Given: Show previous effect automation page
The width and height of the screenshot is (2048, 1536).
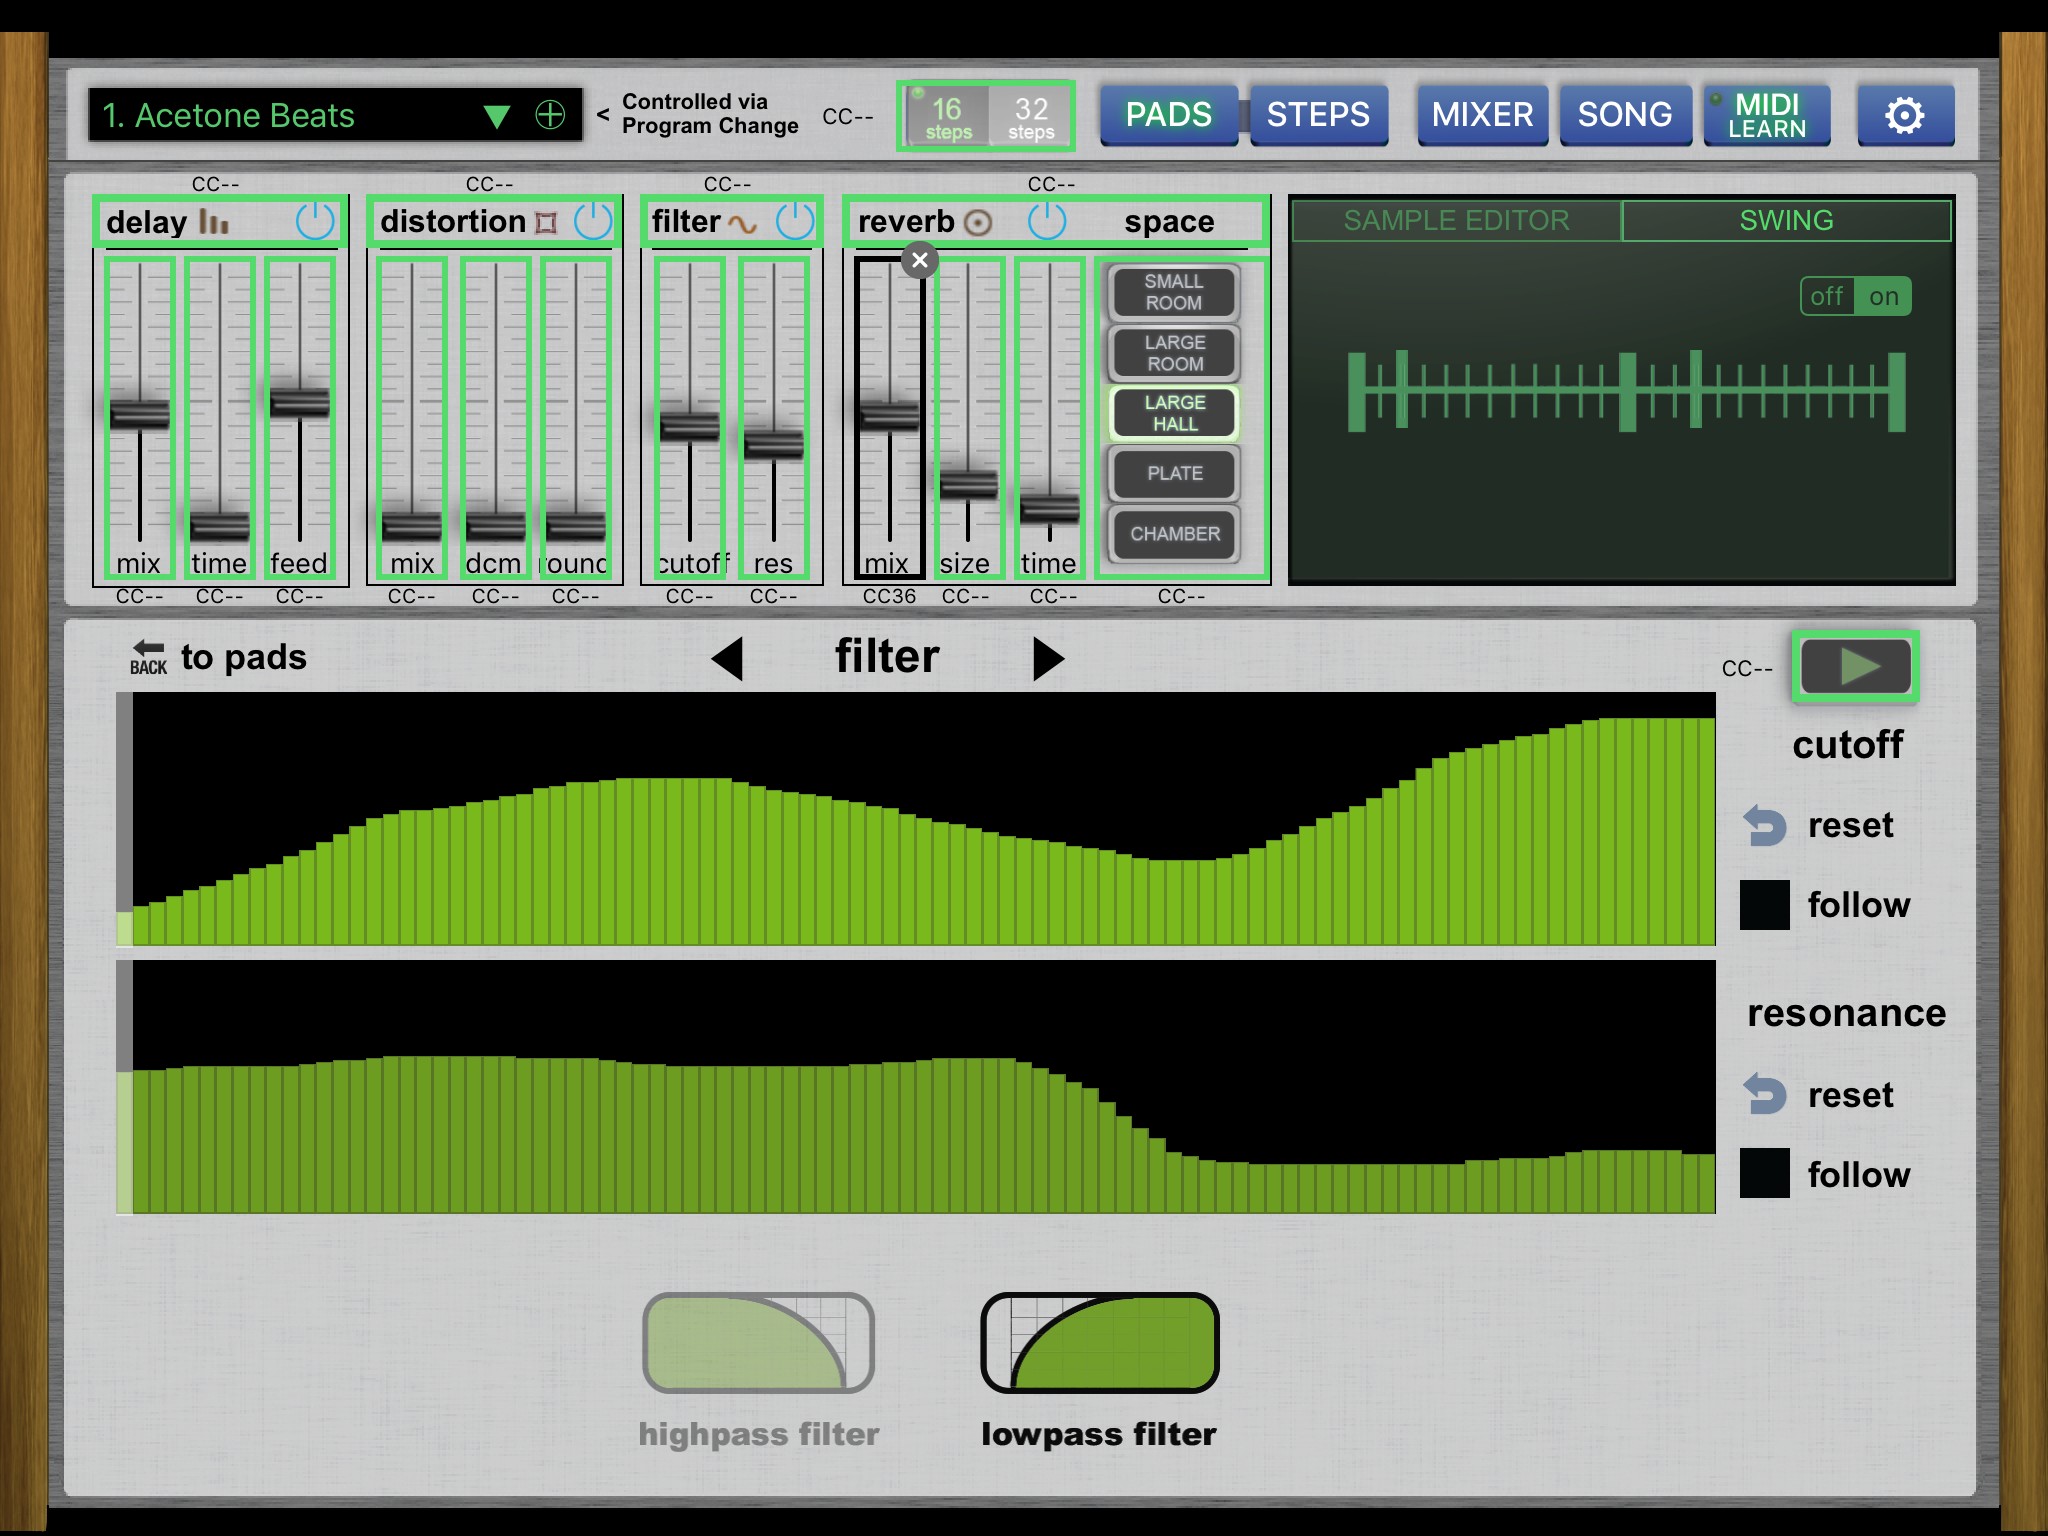Looking at the screenshot, I should pos(727,660).
